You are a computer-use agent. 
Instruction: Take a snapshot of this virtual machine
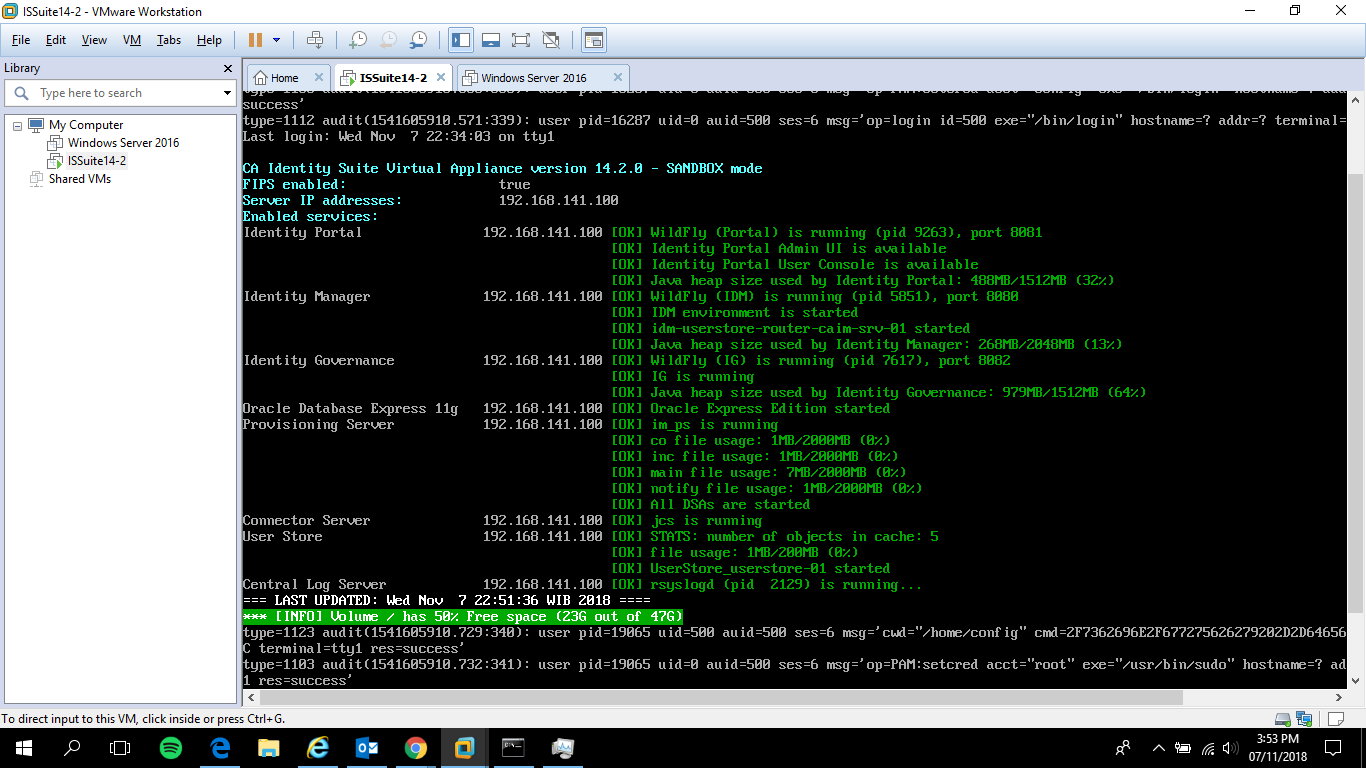(x=357, y=40)
